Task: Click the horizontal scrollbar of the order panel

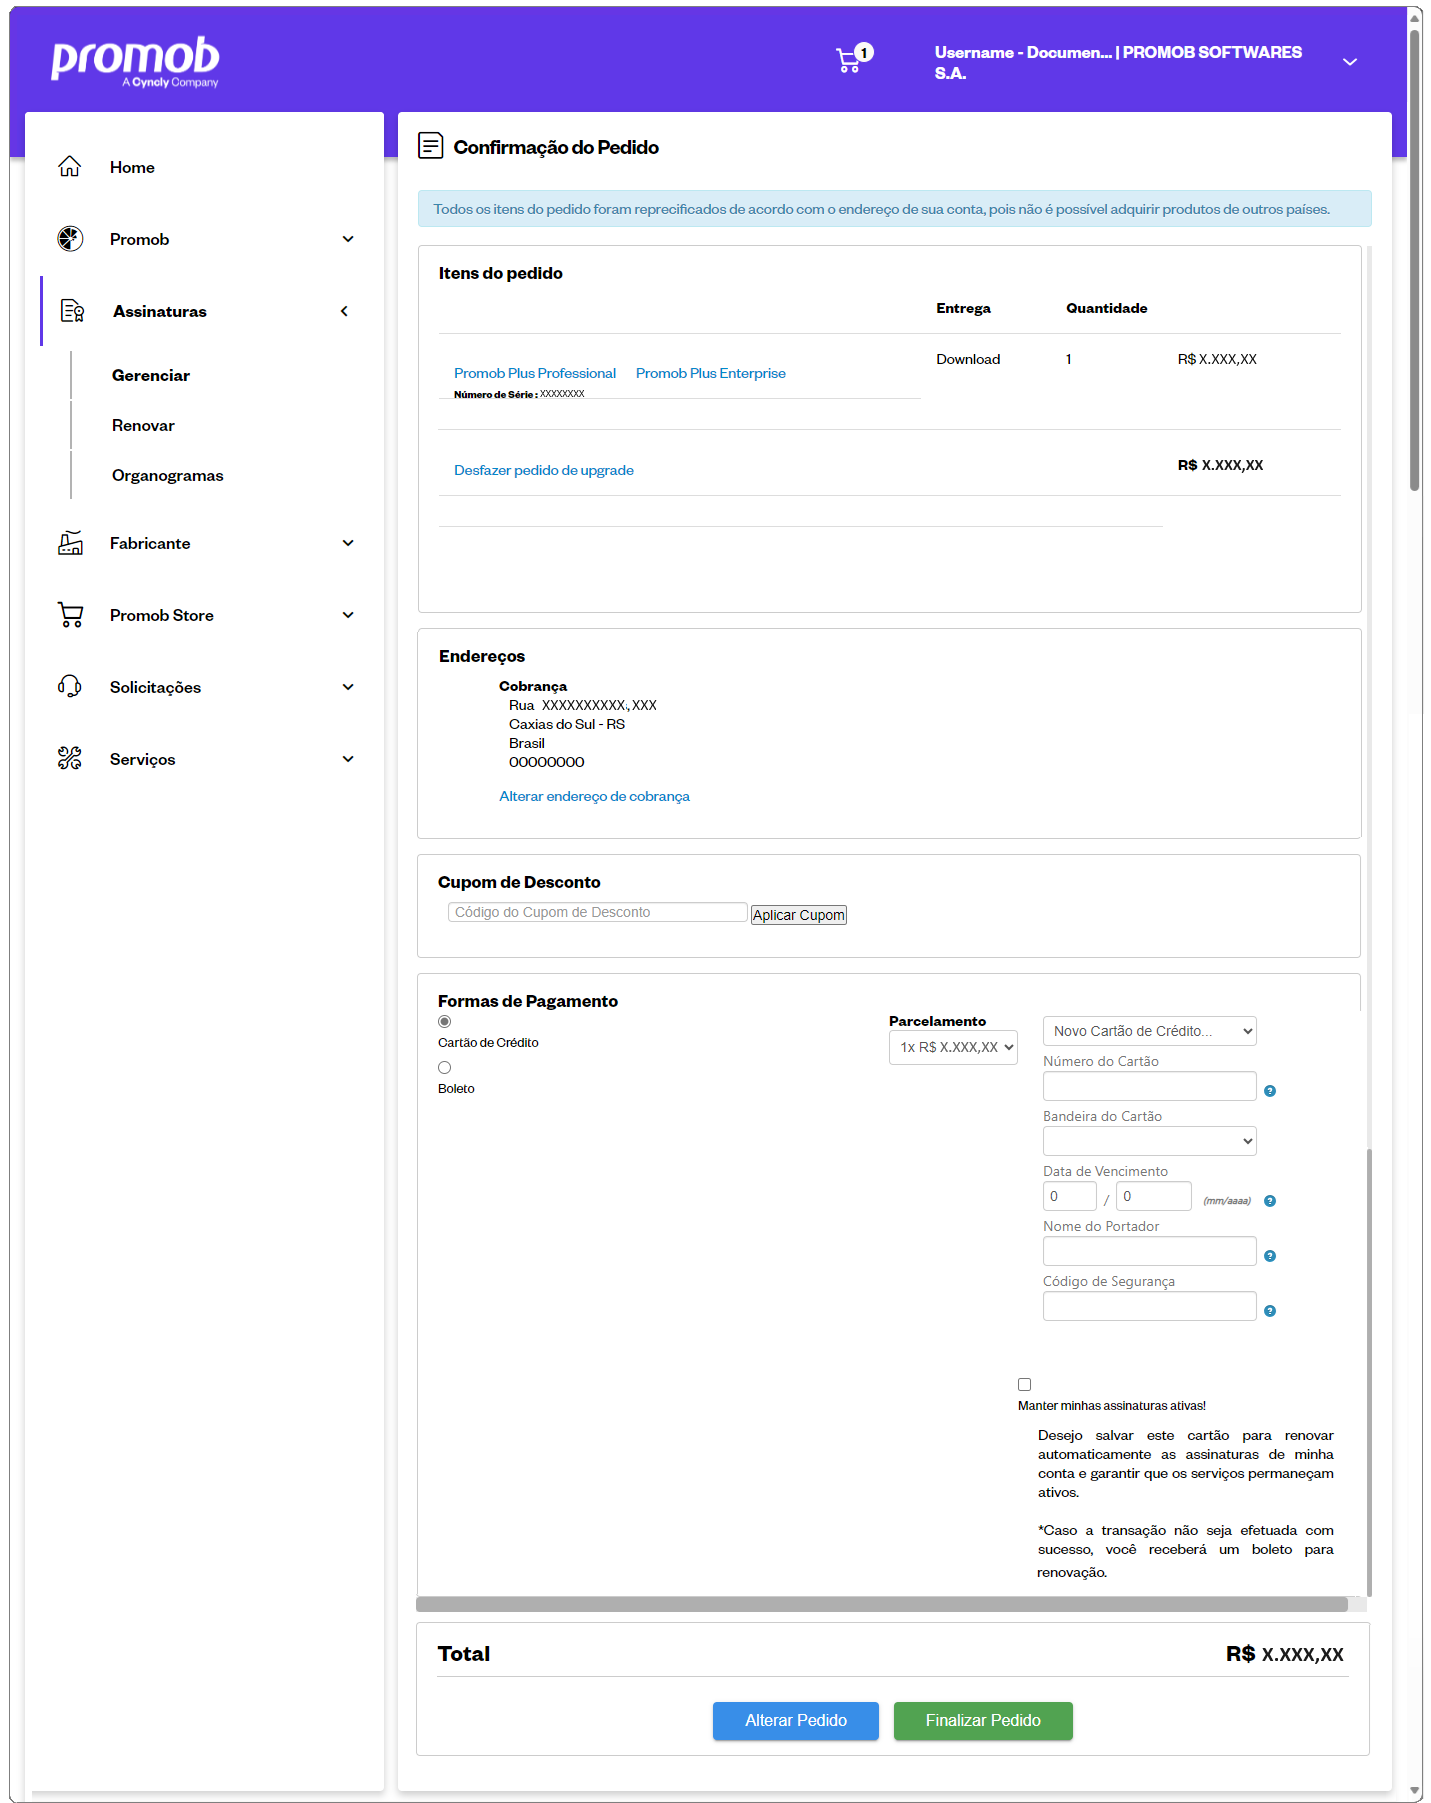Action: click(x=882, y=1604)
